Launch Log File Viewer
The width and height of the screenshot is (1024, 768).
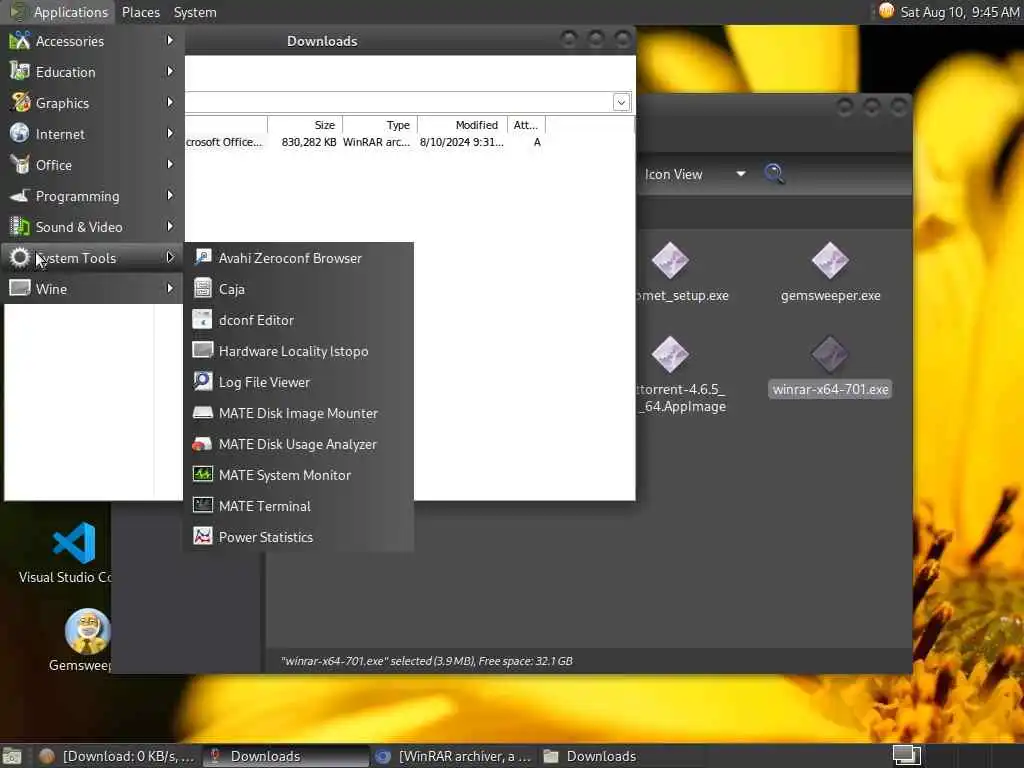(x=298, y=382)
